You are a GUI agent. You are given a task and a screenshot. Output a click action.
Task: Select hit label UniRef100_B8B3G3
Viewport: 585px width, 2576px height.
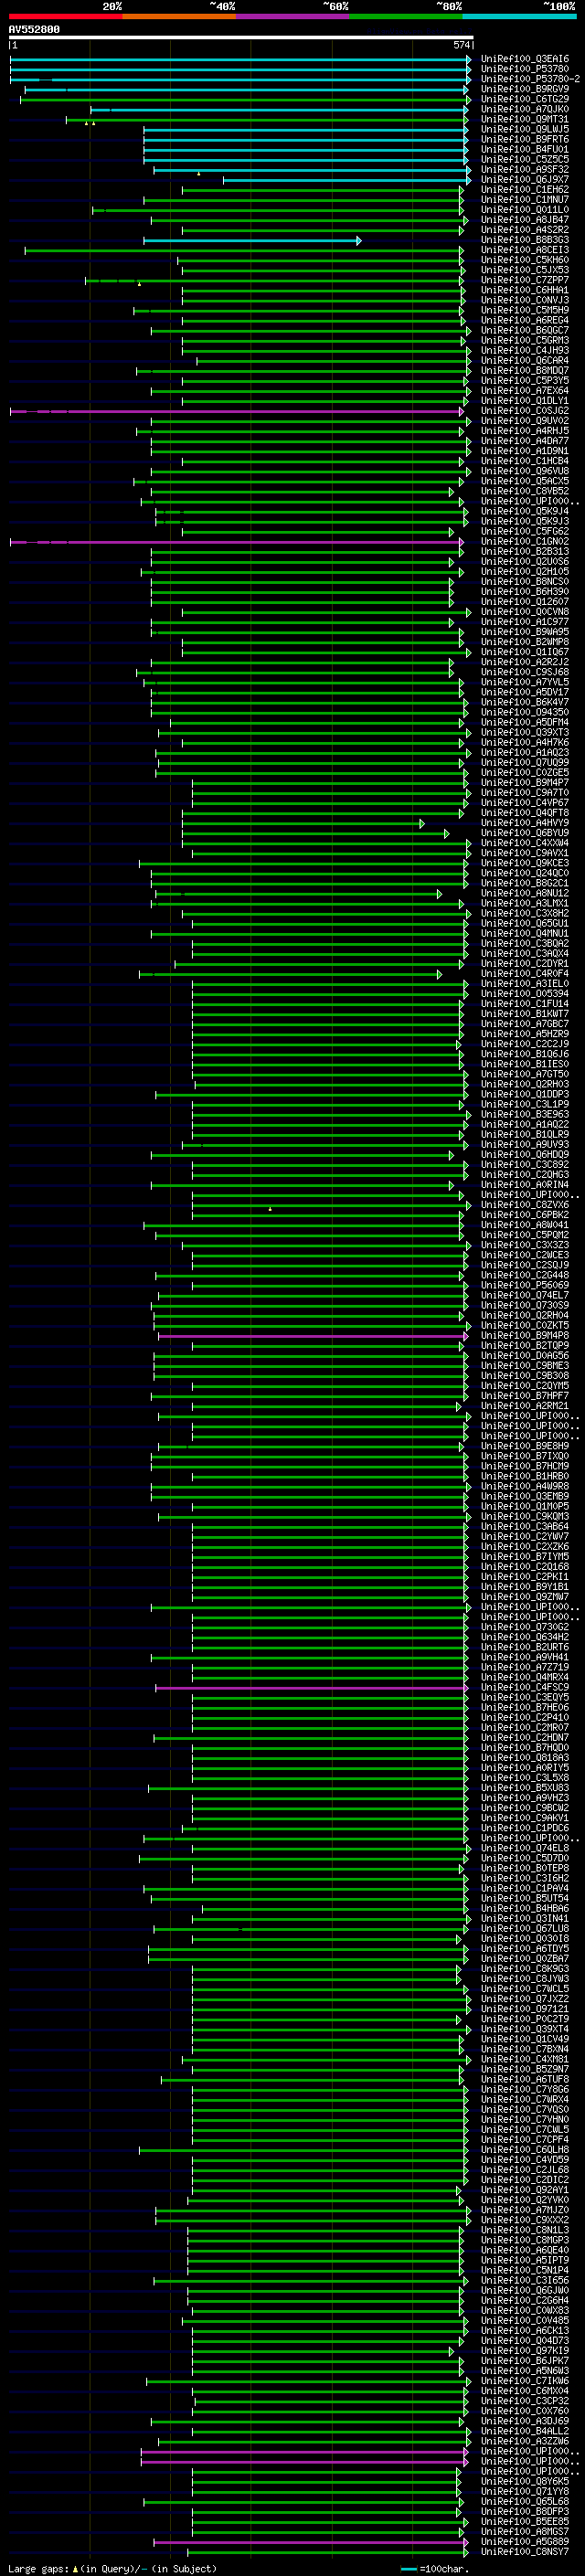tap(524, 240)
